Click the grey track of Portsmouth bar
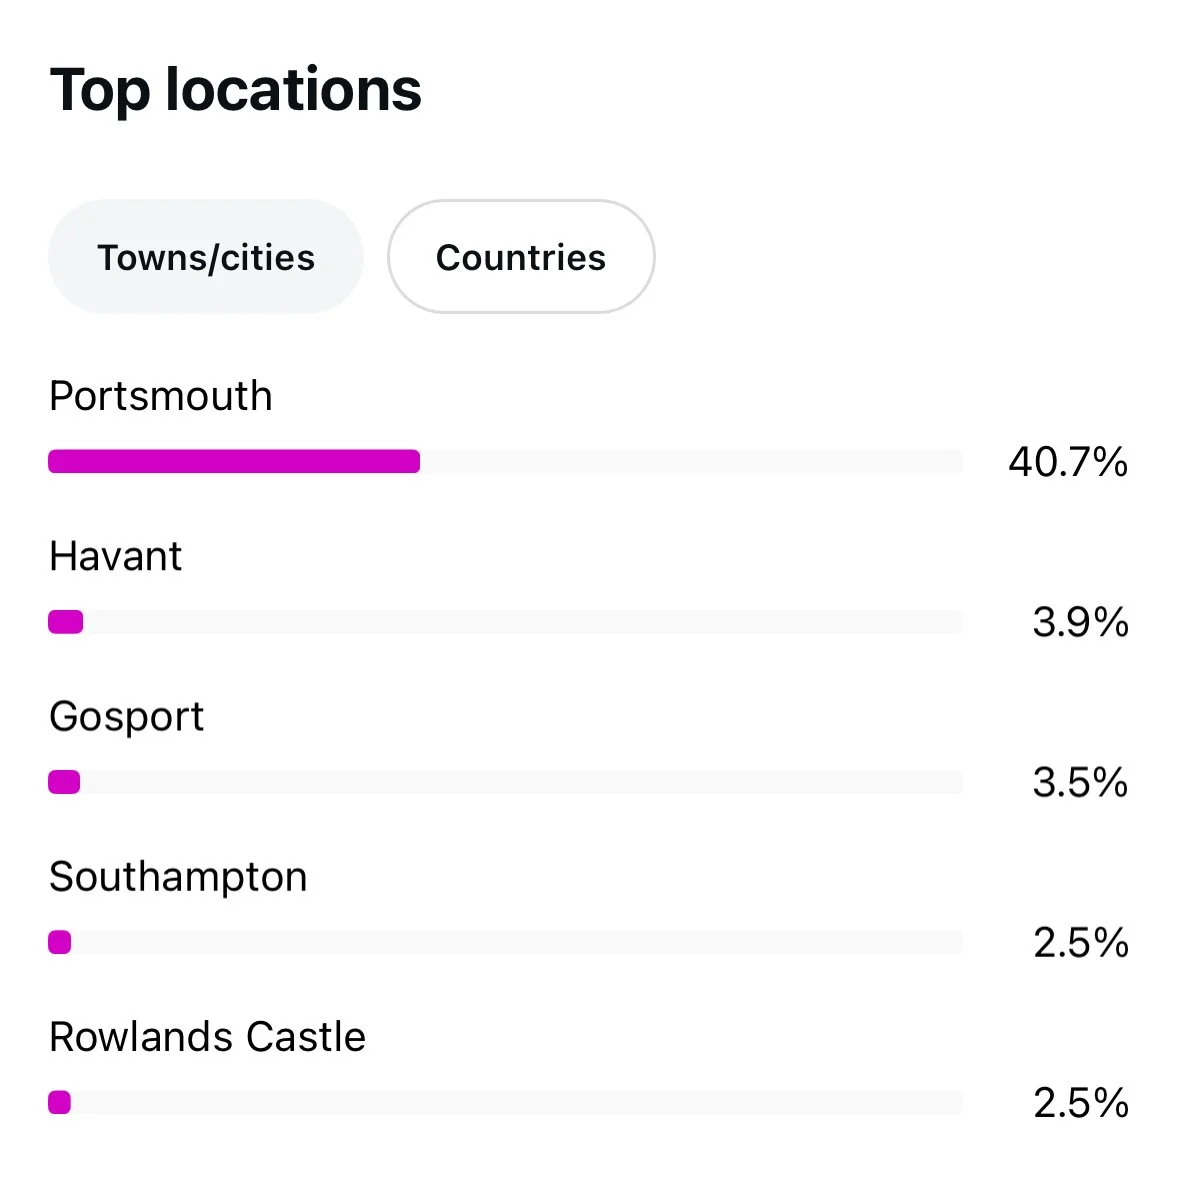The image size is (1179, 1188). coord(690,461)
